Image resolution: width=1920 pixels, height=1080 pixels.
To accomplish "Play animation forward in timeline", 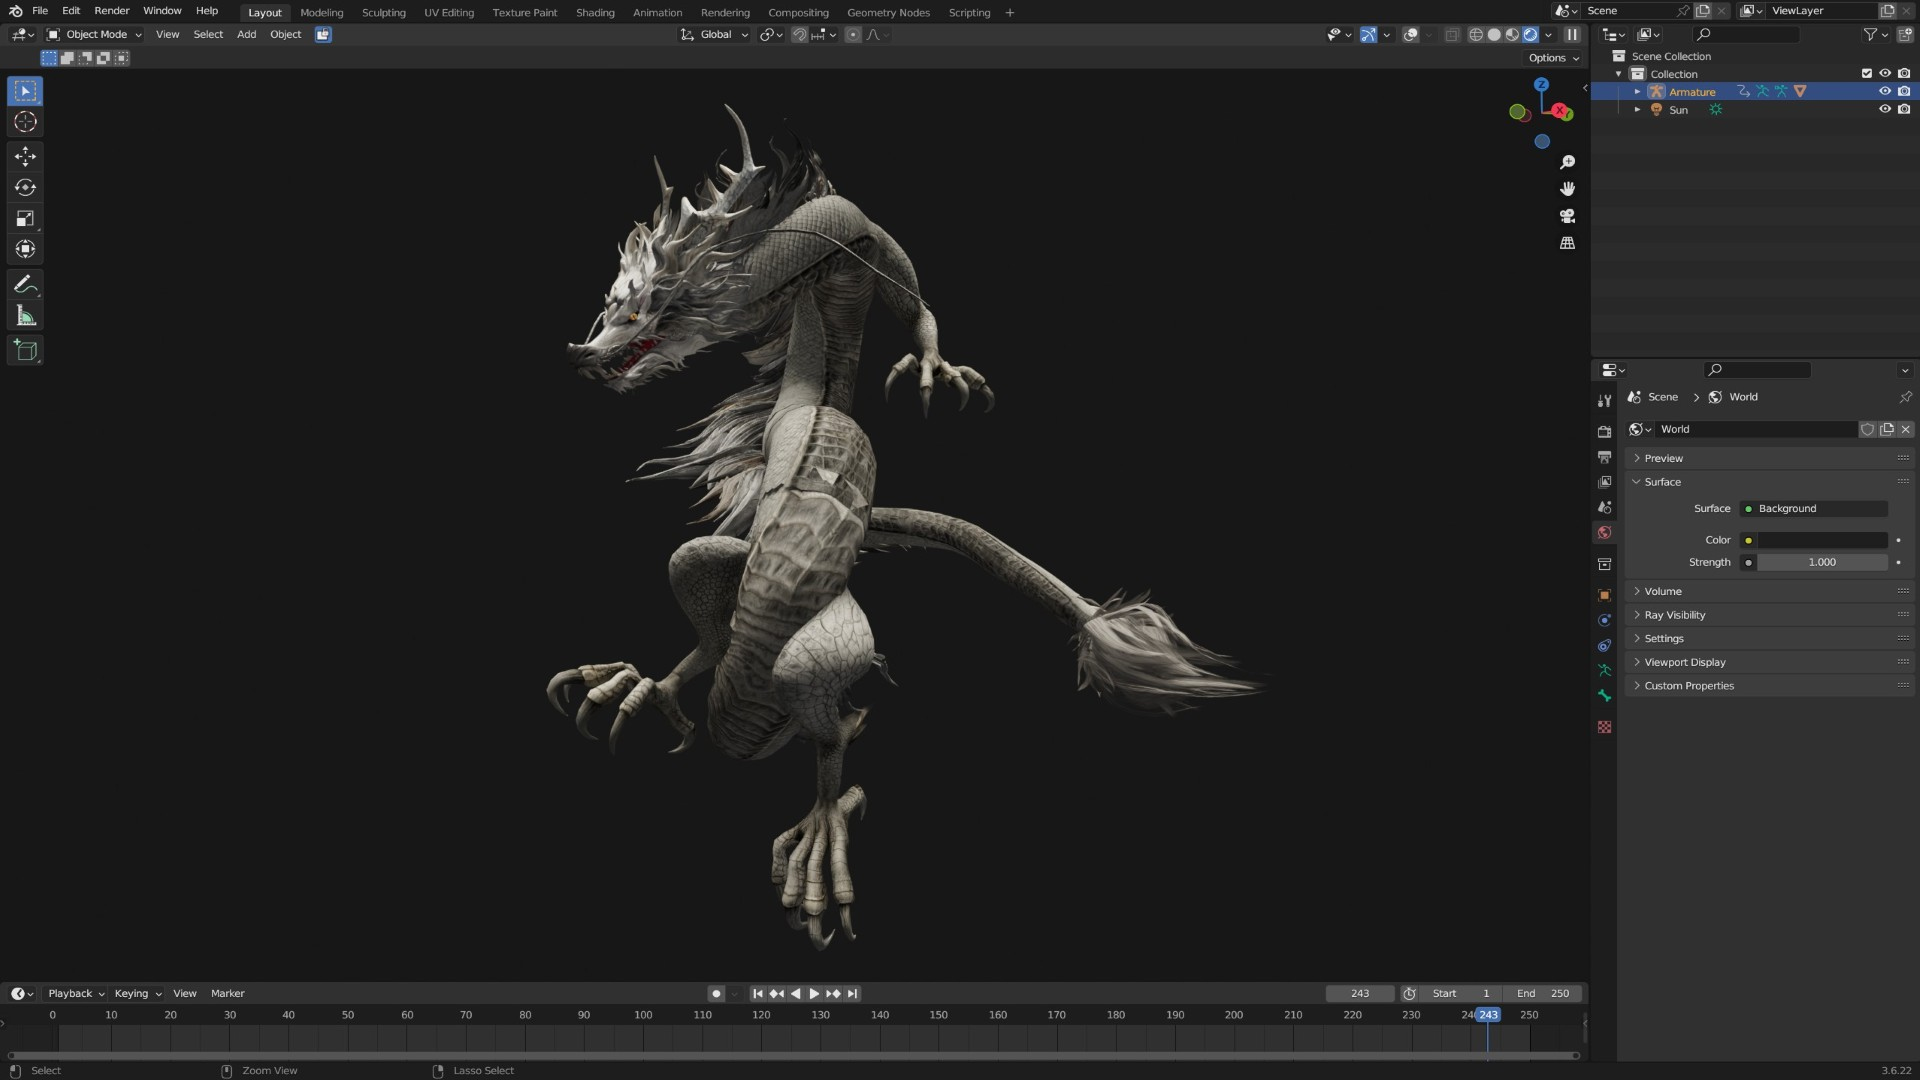I will [814, 993].
